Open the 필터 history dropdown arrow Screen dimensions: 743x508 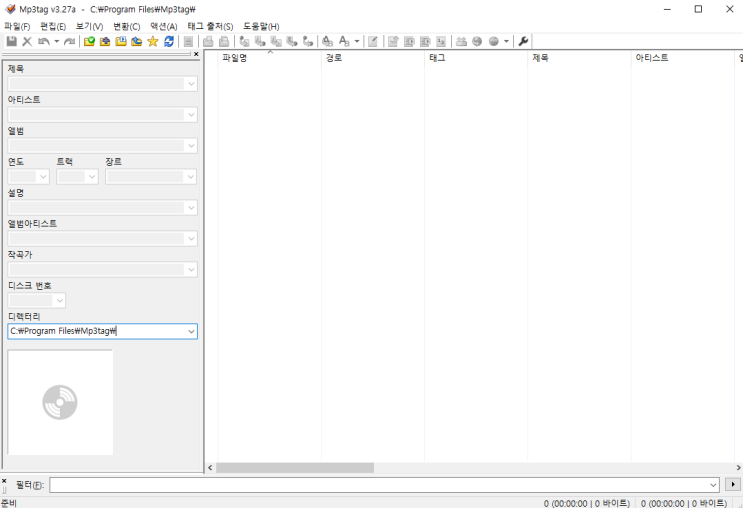[713, 485]
